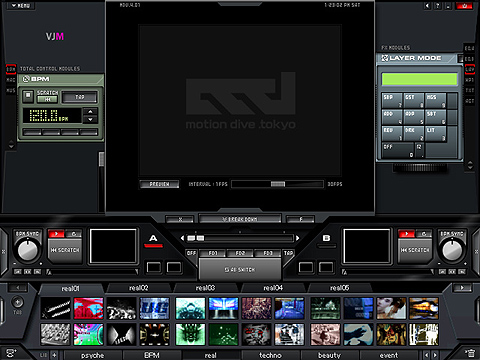Viewport: 480px width, 360px height.
Task: Click the F button right of BREAK DOWN
Action: 301,219
